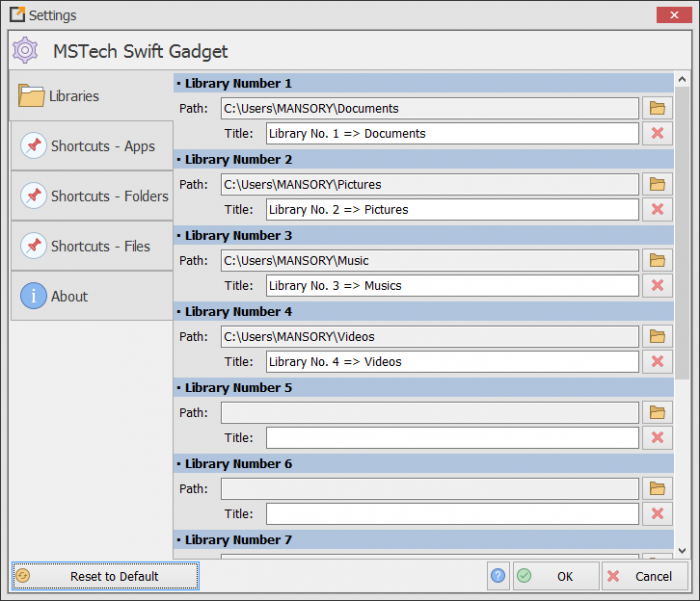The height and width of the screenshot is (601, 700).
Task: Browse folder for Library Number 5 path
Action: click(x=657, y=412)
